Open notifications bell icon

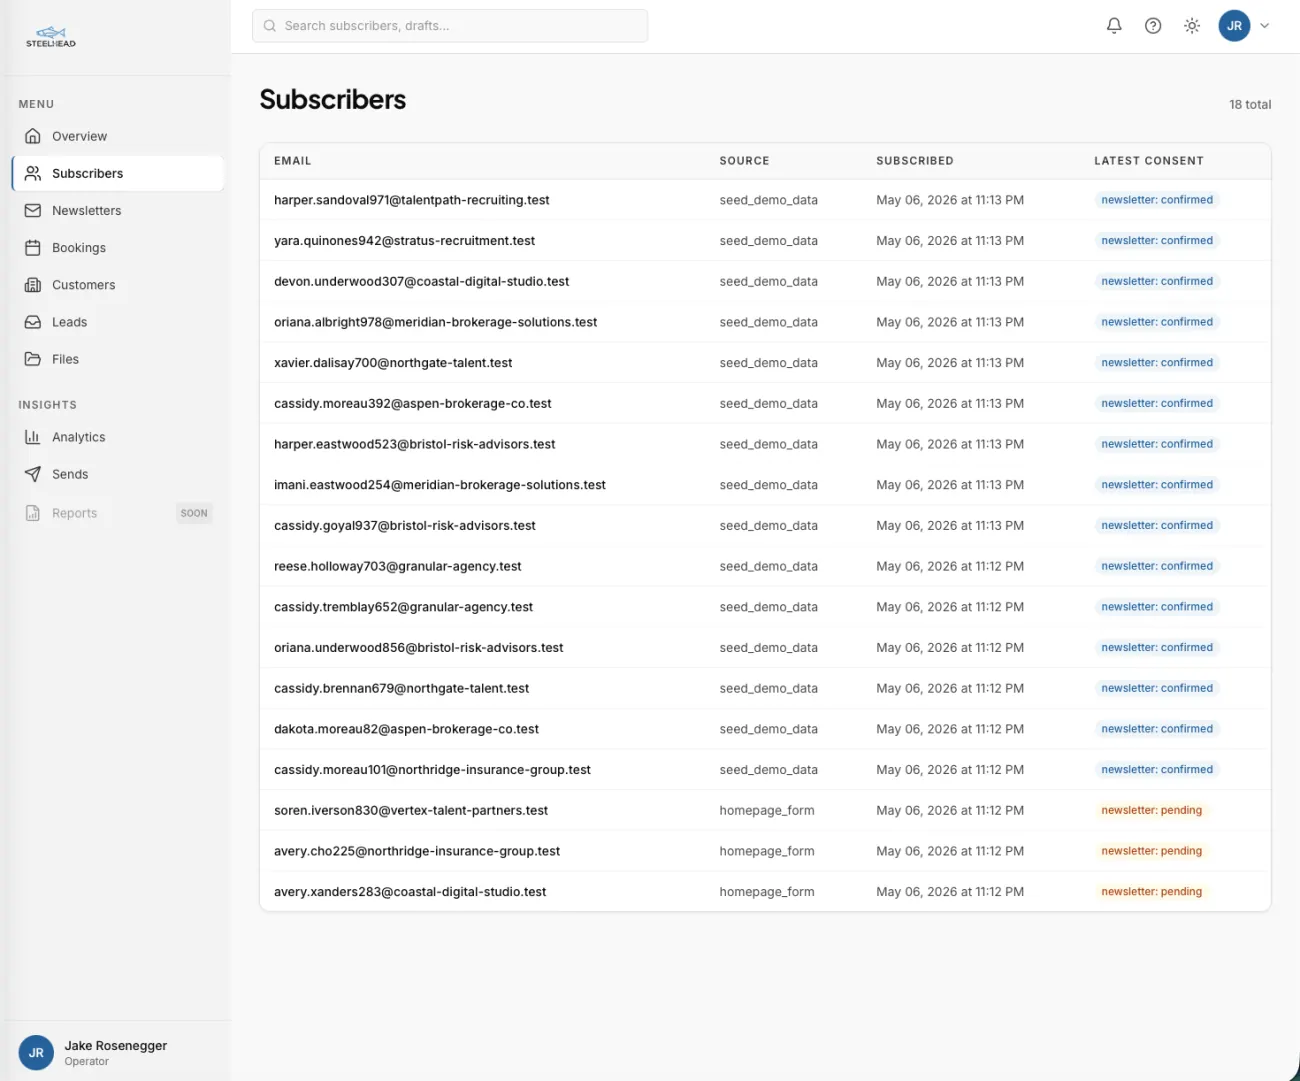pyautogui.click(x=1114, y=26)
